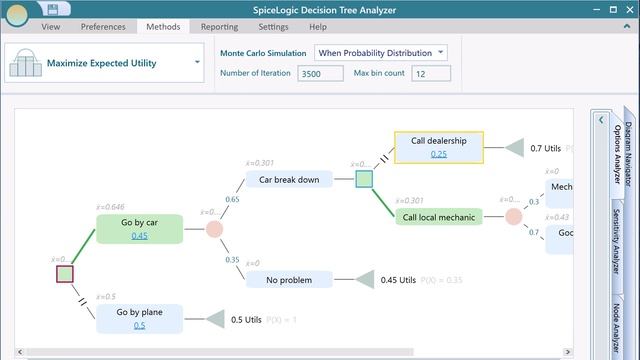The width and height of the screenshot is (640, 360).
Task: Click the payoff triangle beside 0.45 Utils
Action: click(x=365, y=280)
